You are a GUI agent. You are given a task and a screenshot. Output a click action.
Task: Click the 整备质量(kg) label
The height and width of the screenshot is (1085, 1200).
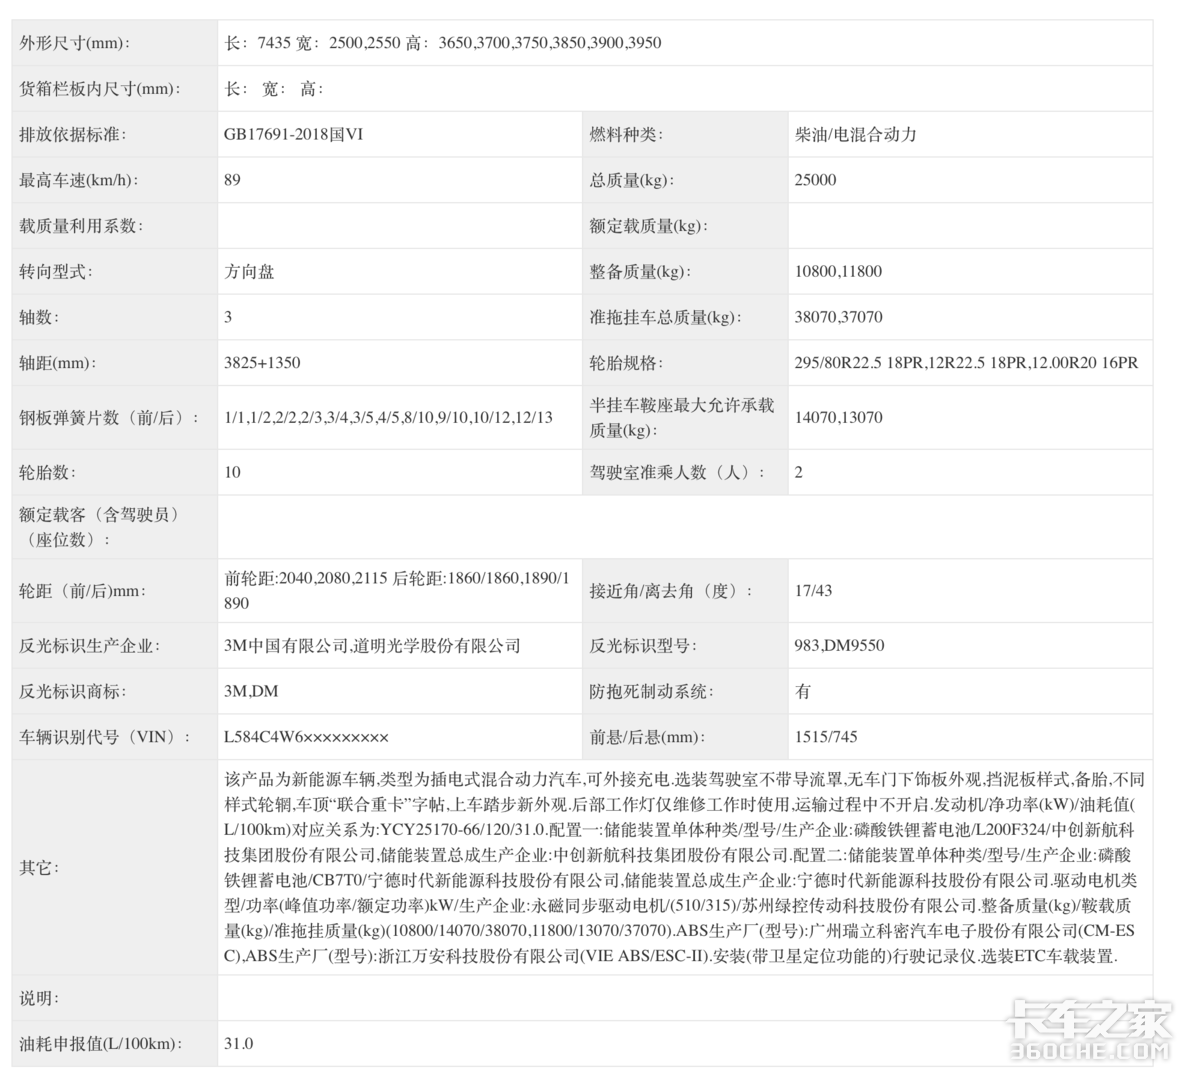[640, 271]
